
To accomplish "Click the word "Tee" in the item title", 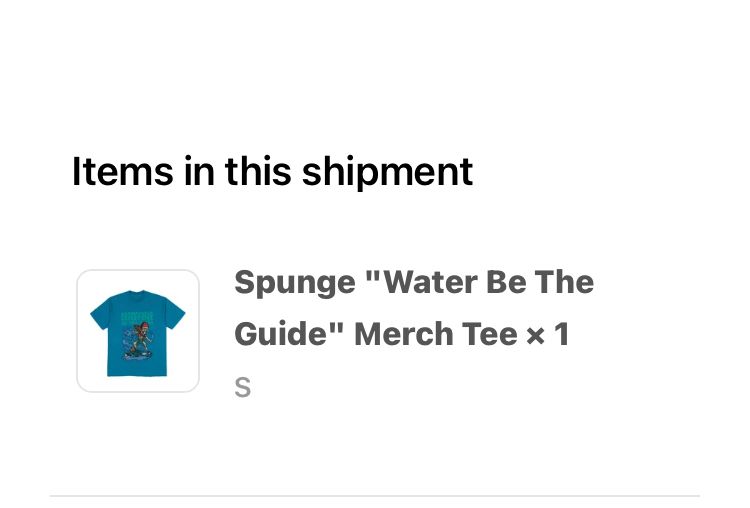I will (x=490, y=334).
